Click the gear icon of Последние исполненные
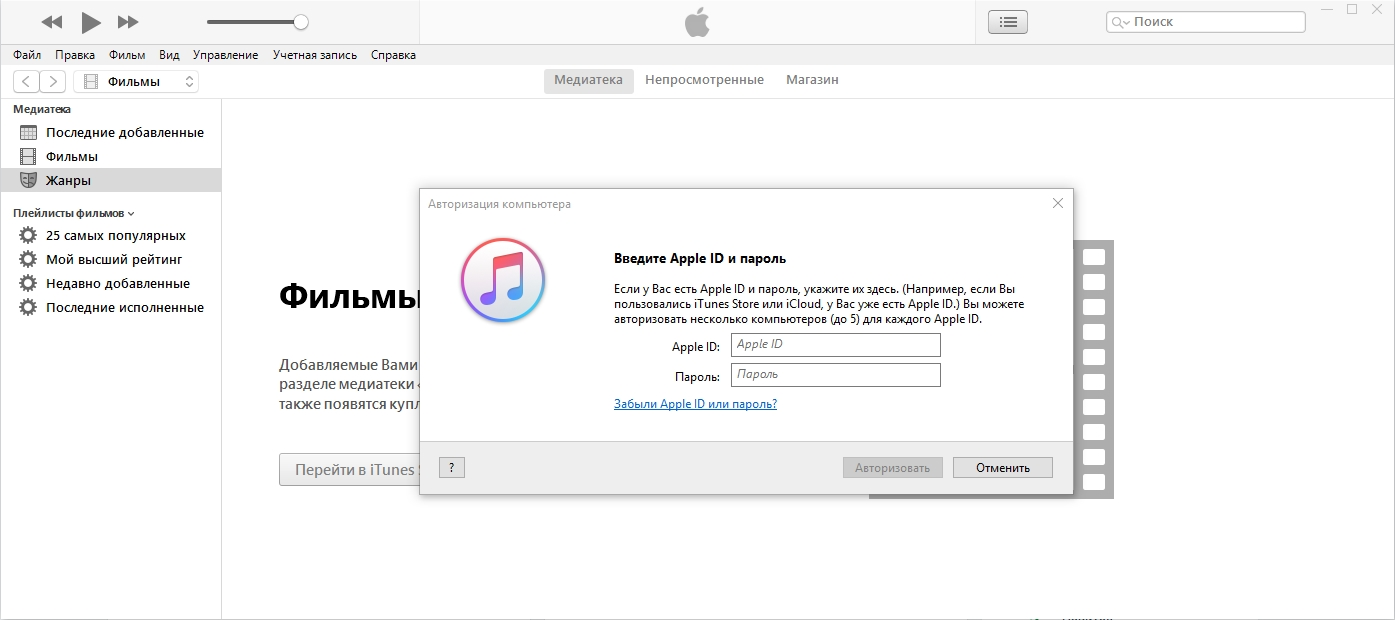 [x=28, y=308]
